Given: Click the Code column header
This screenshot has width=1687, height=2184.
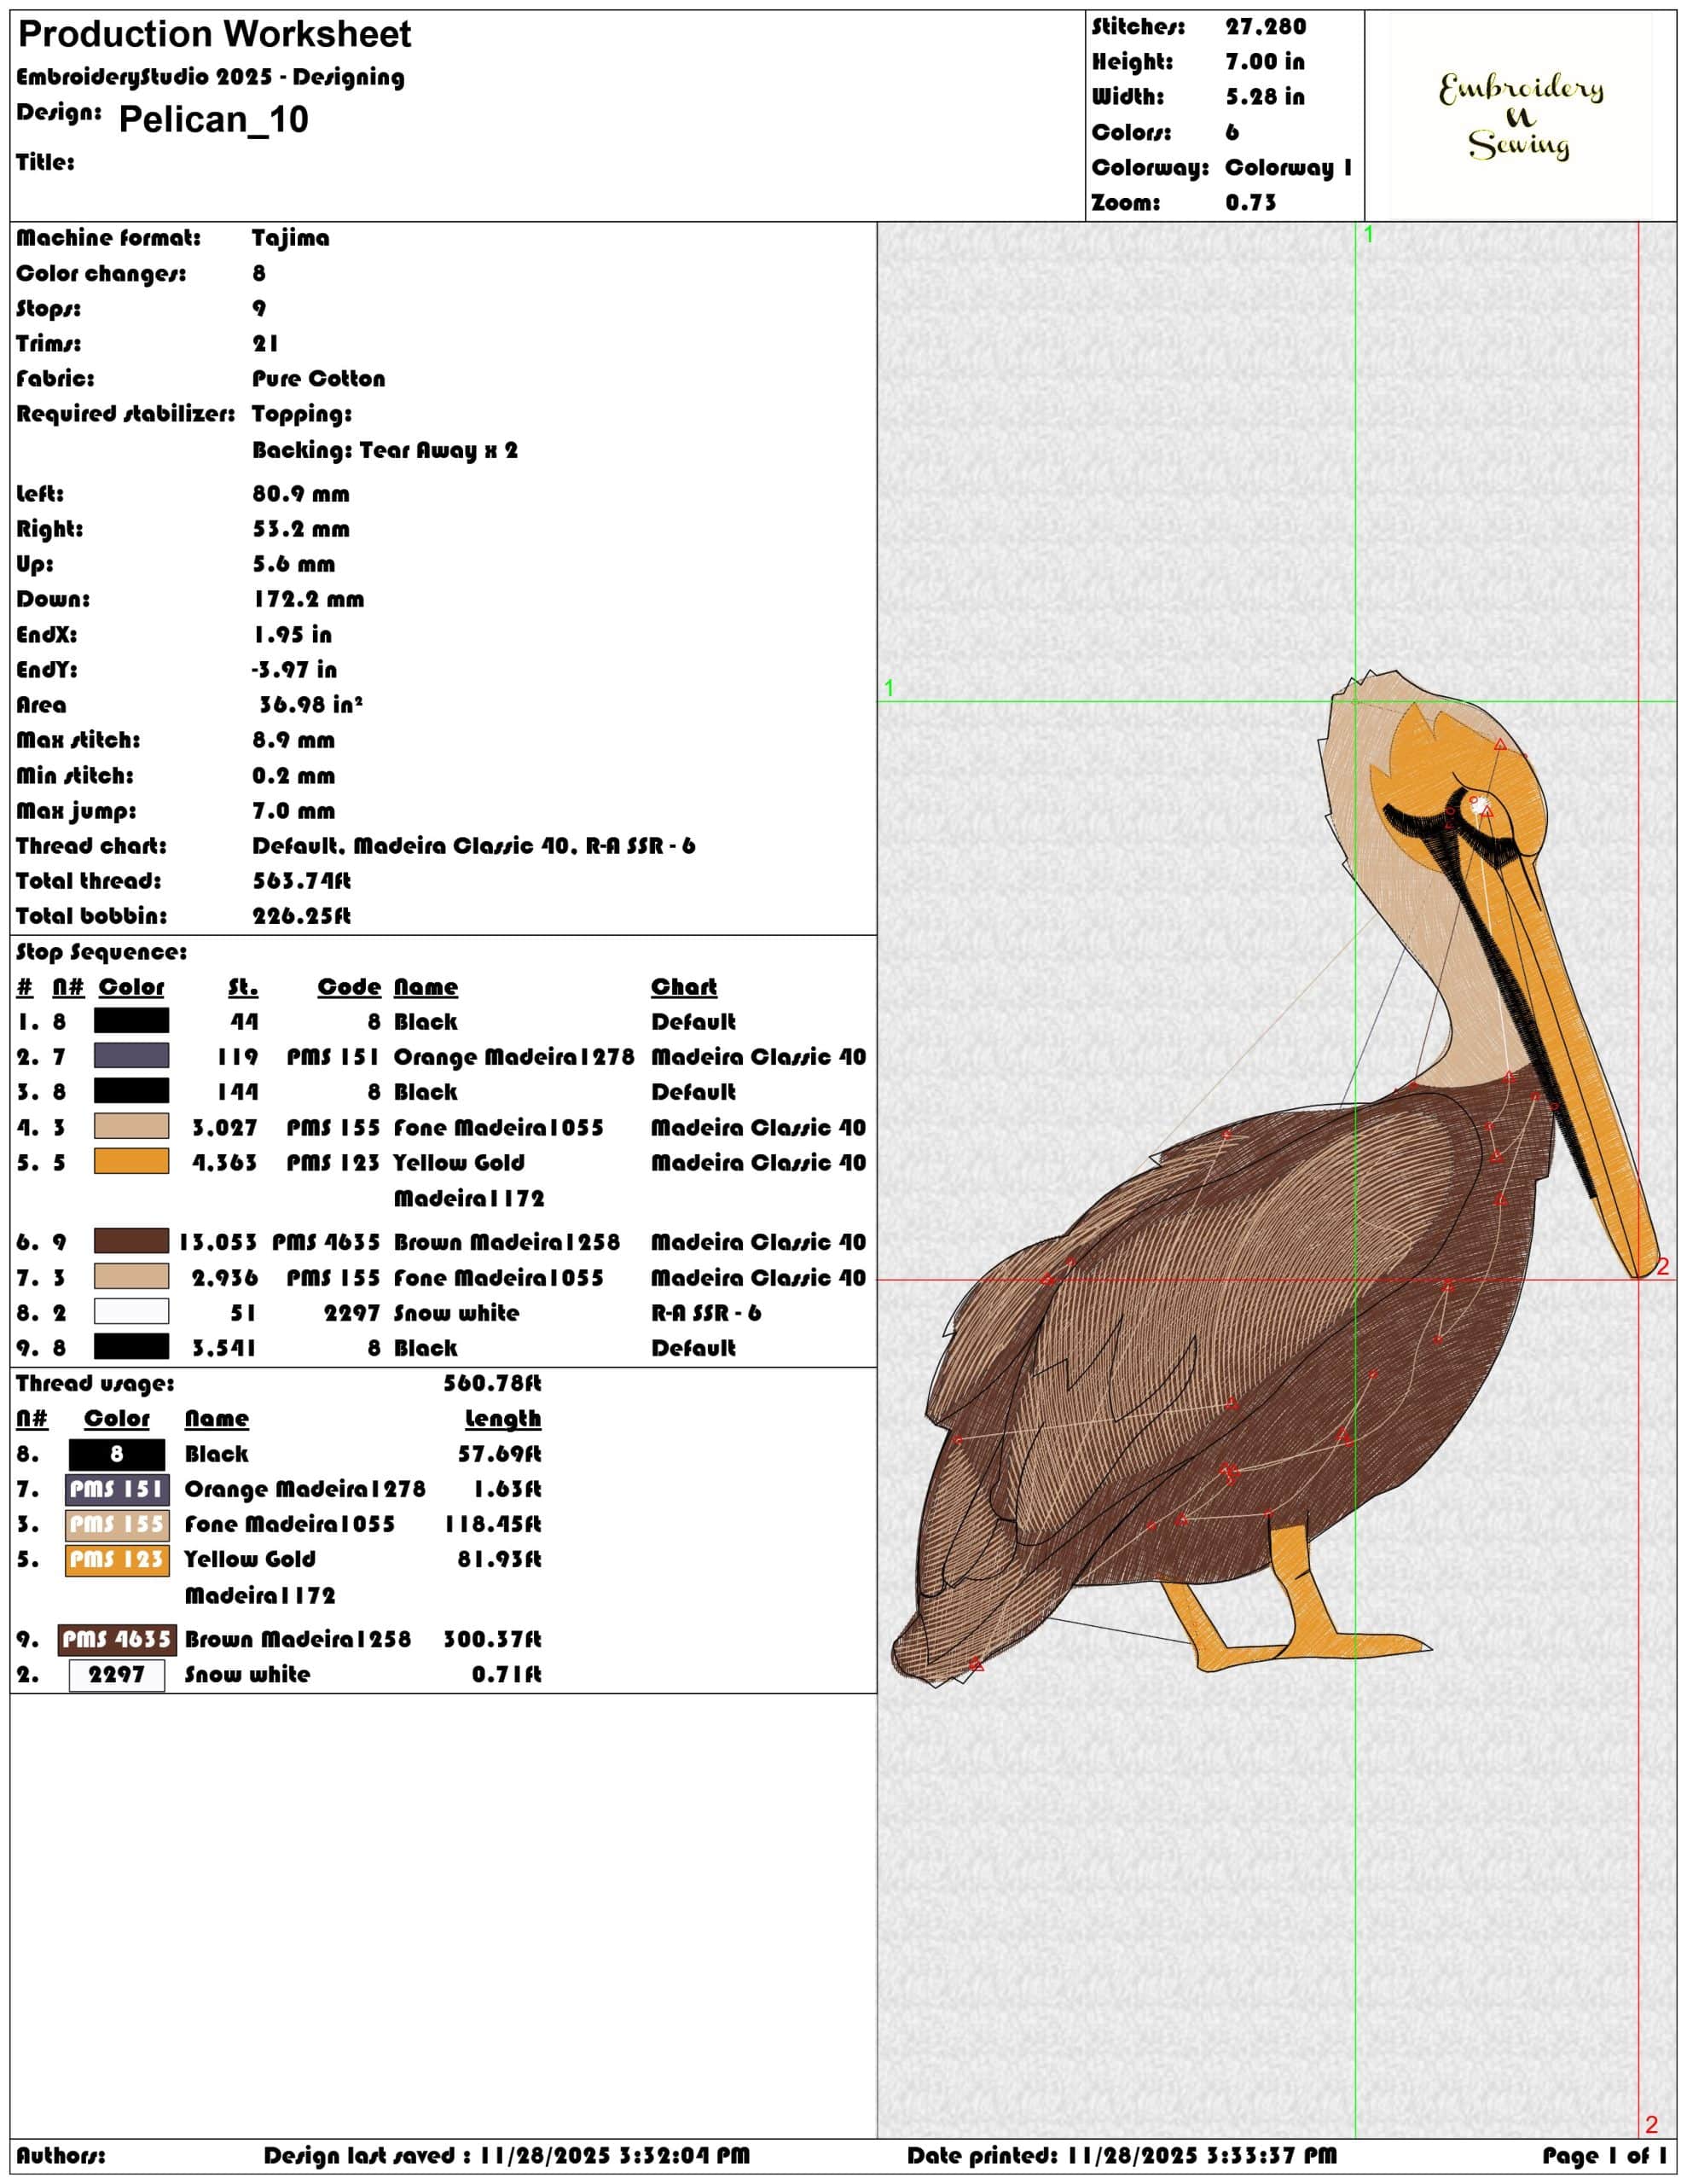Looking at the screenshot, I should 349,987.
